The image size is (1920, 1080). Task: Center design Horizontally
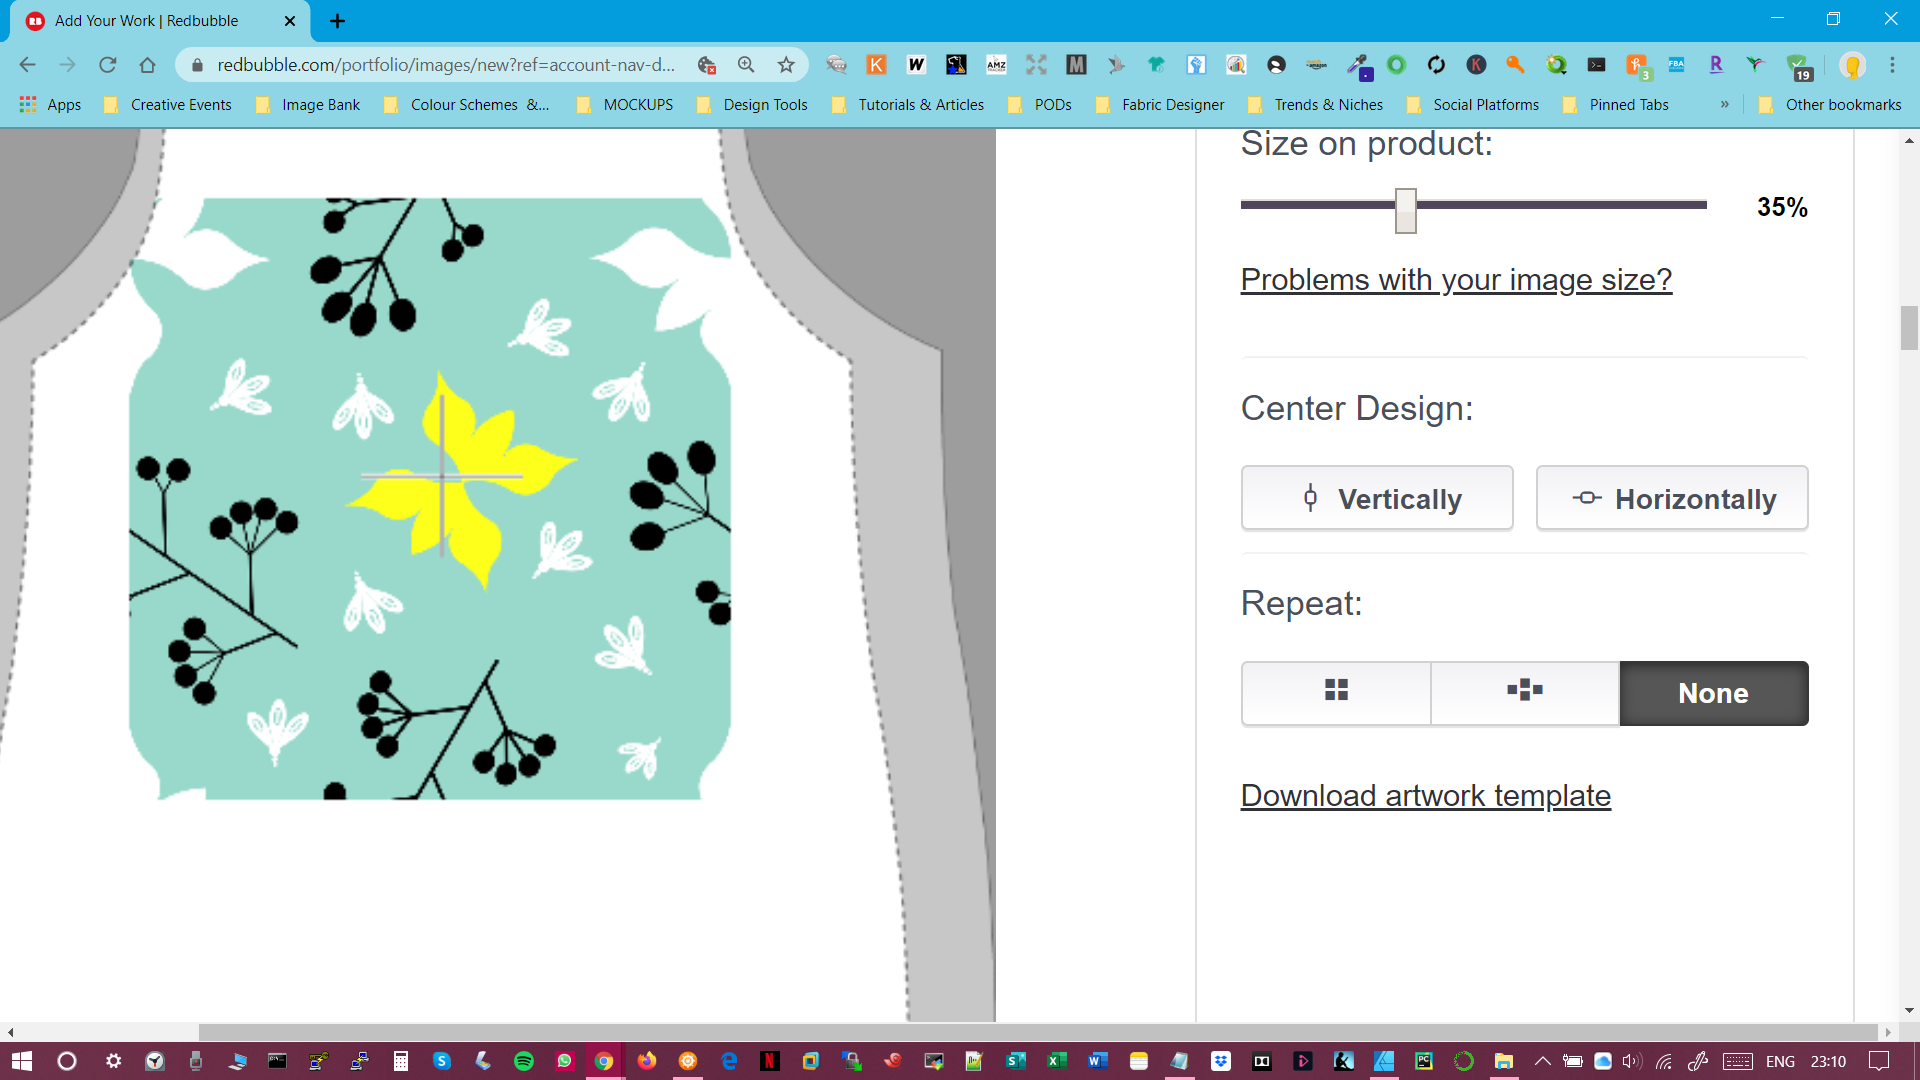[1672, 498]
